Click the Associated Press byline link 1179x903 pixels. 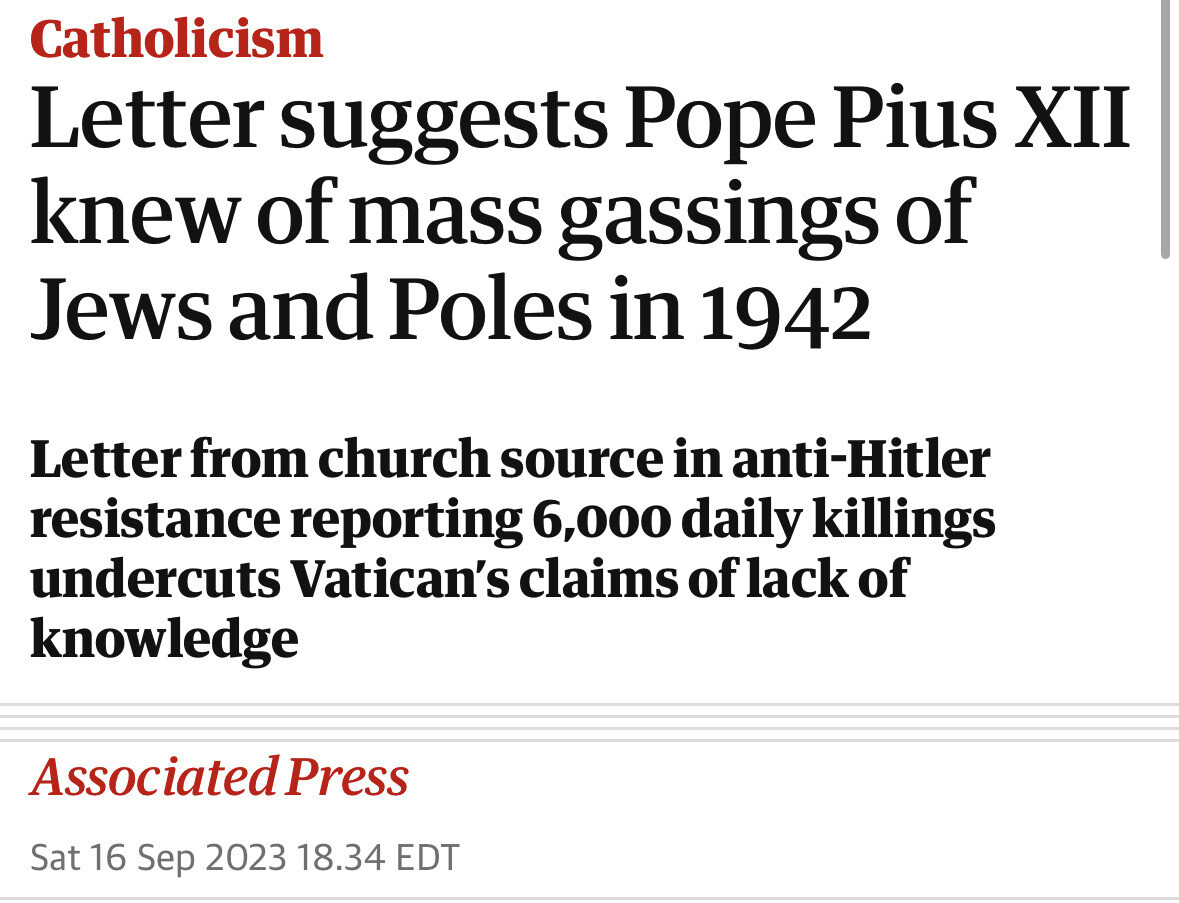coord(219,778)
